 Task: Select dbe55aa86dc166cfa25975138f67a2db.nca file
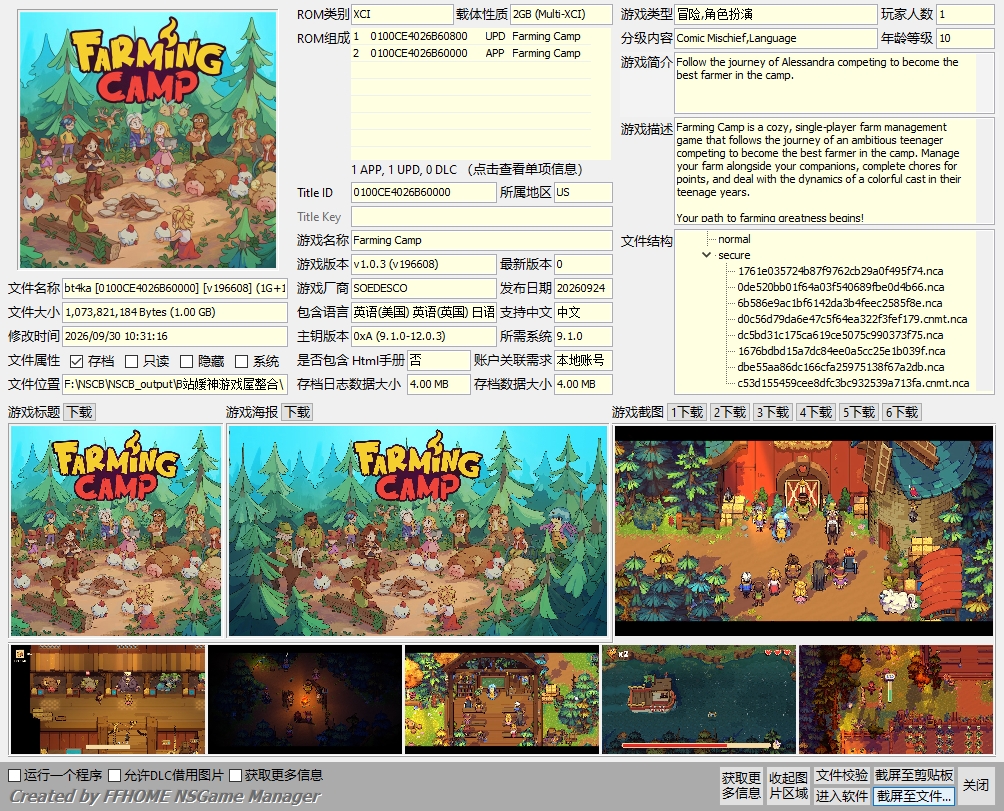tap(841, 367)
